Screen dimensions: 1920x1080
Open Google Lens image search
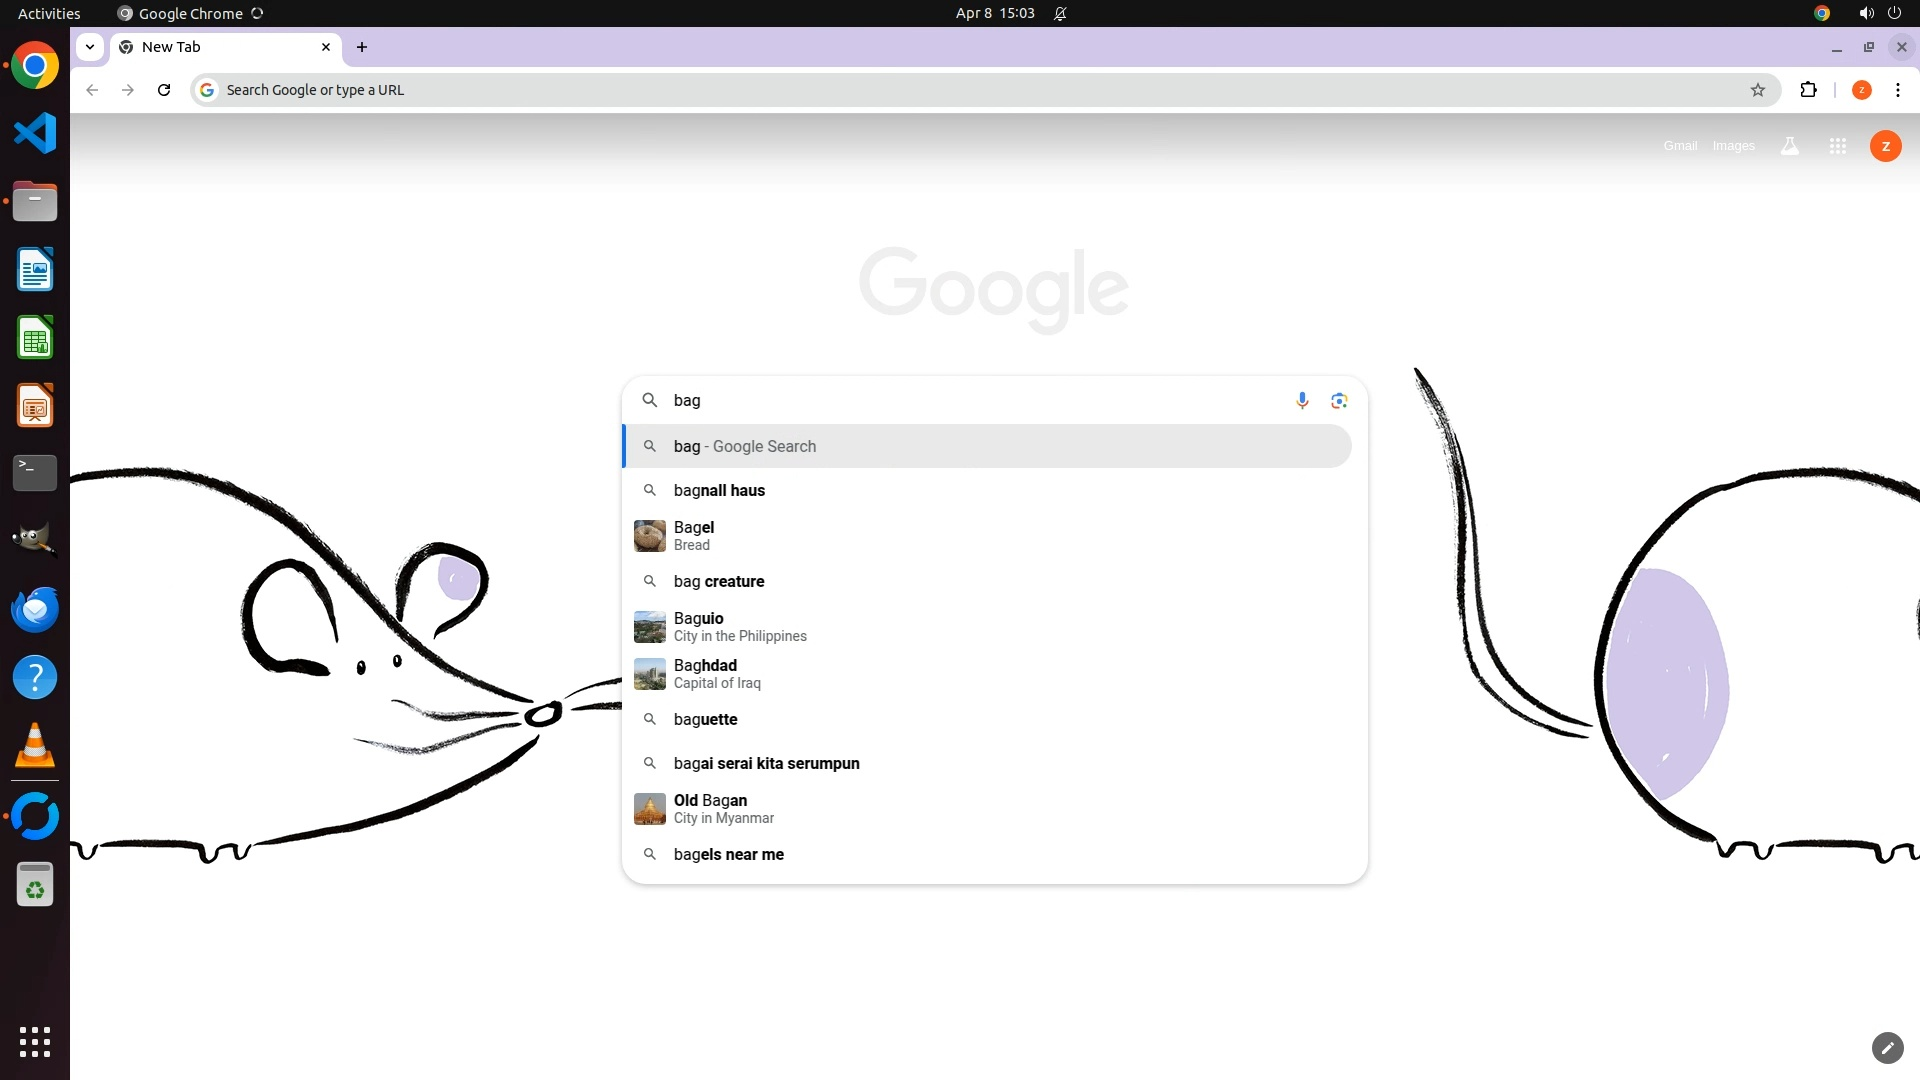point(1339,400)
